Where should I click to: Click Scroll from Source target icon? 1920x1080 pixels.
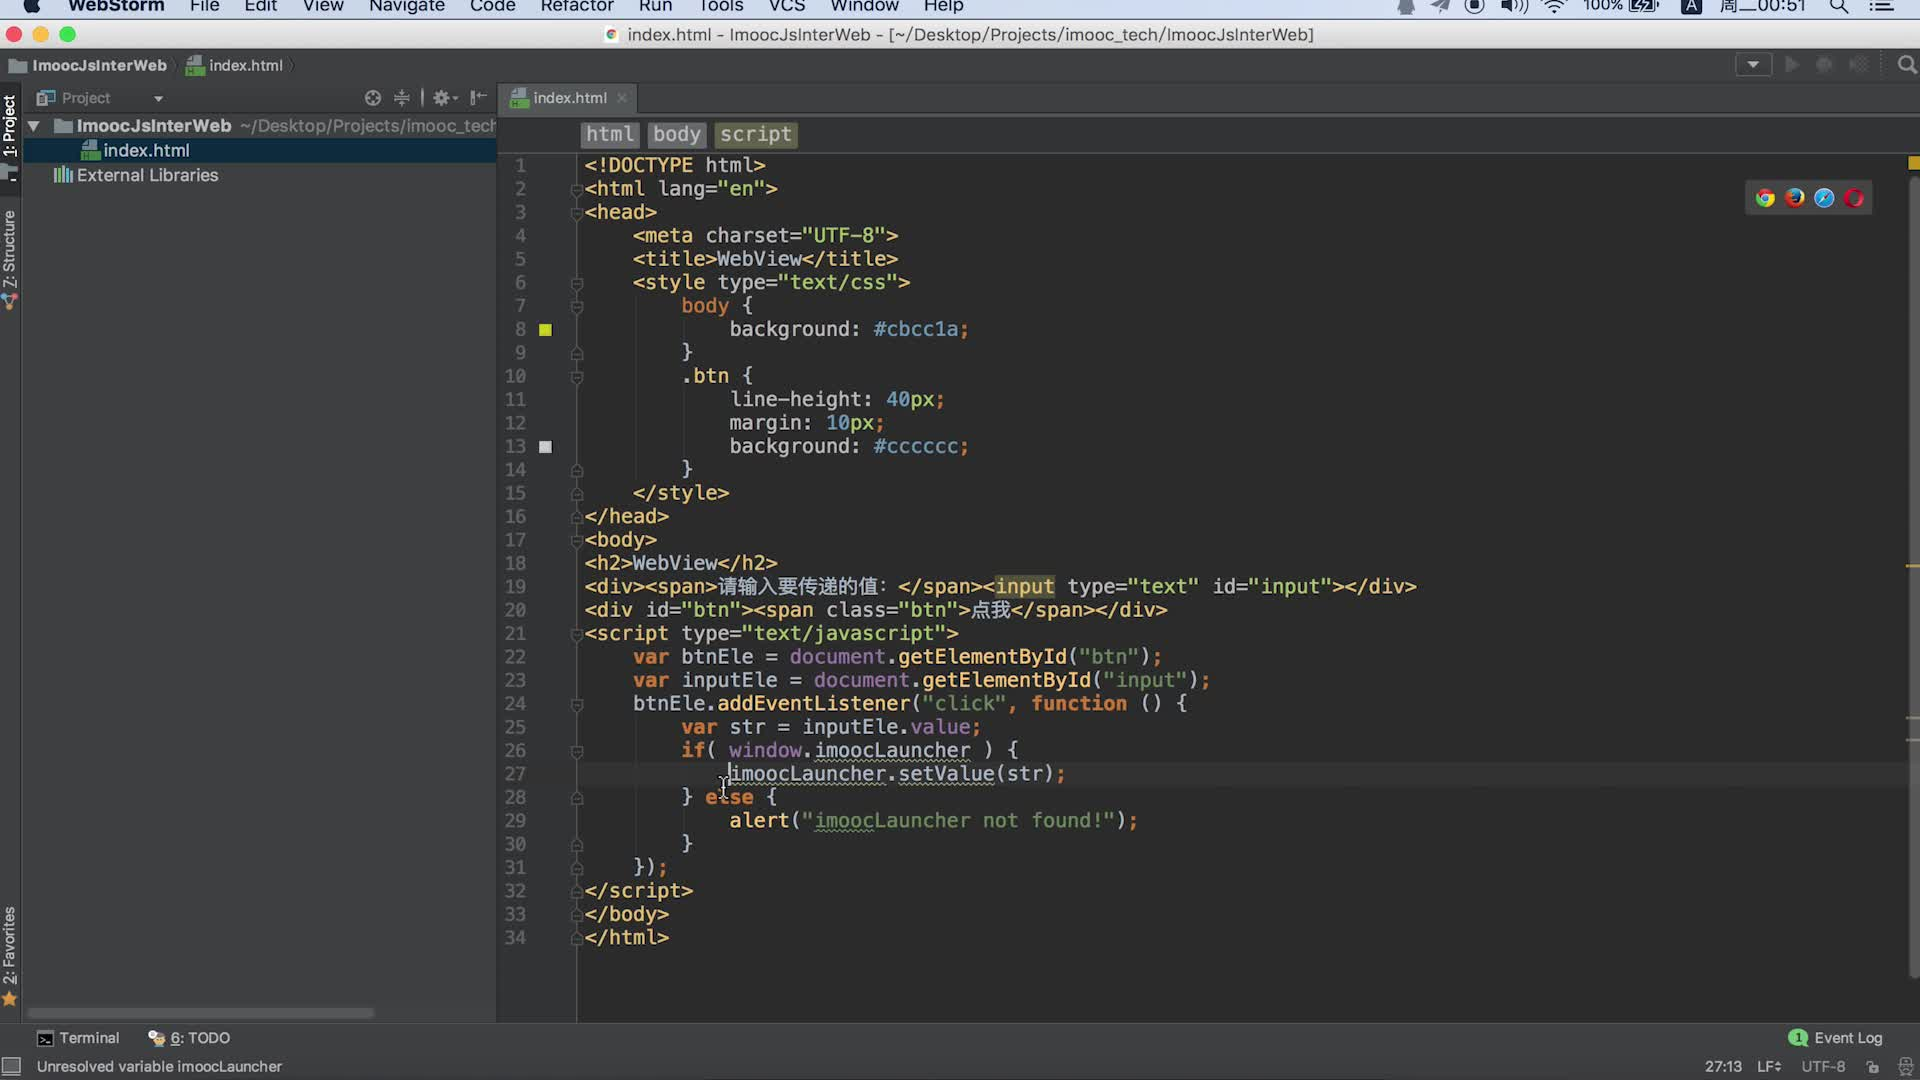click(x=373, y=98)
